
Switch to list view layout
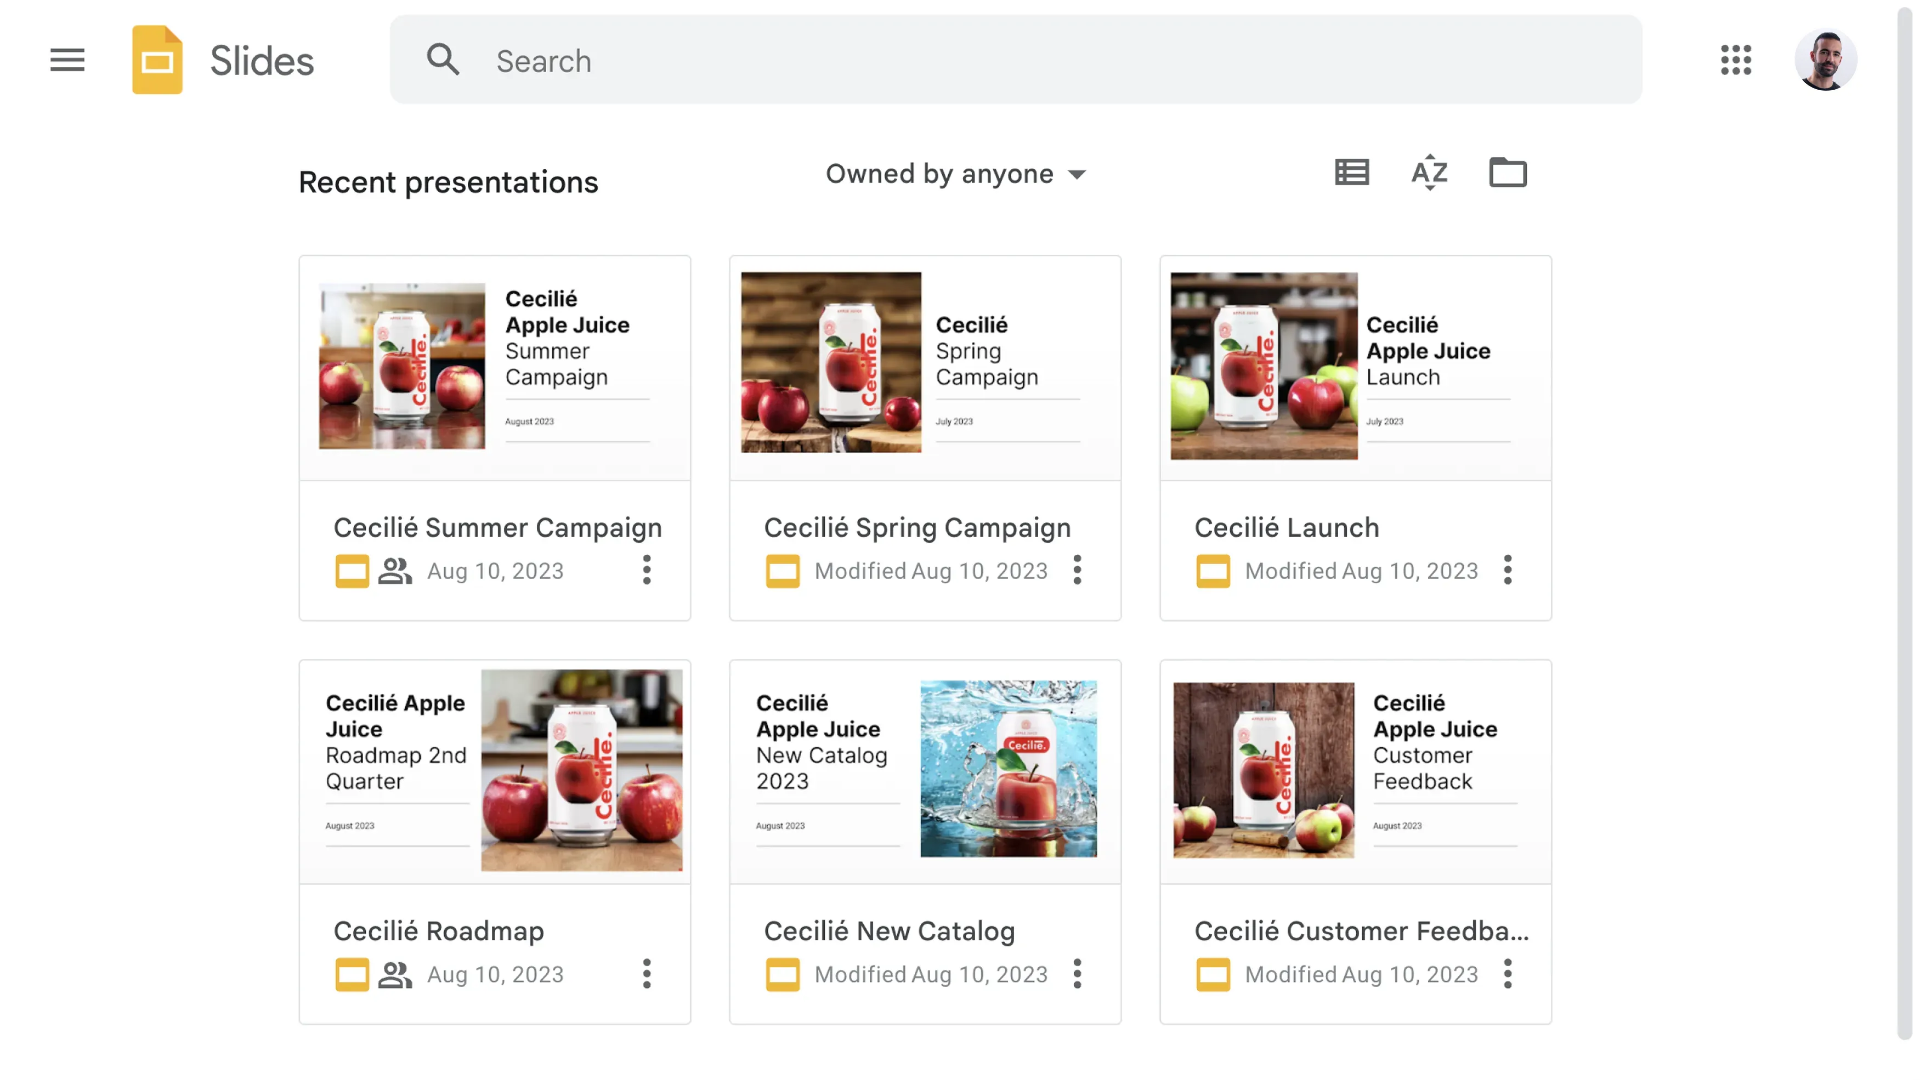pos(1351,172)
